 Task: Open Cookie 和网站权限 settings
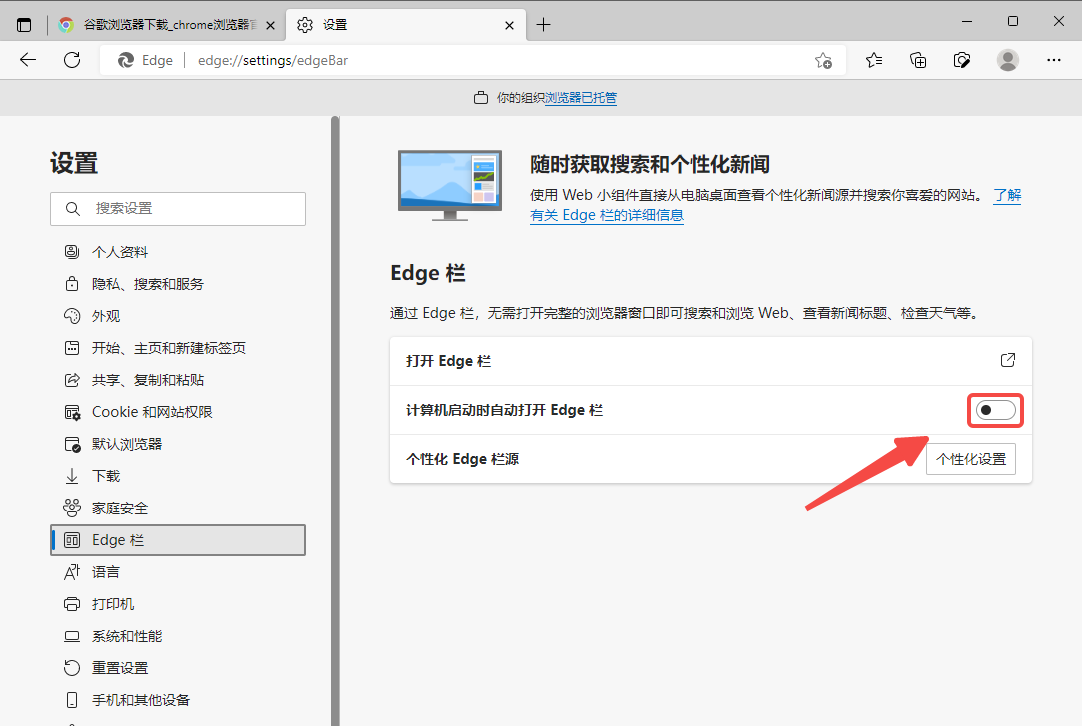pos(152,412)
